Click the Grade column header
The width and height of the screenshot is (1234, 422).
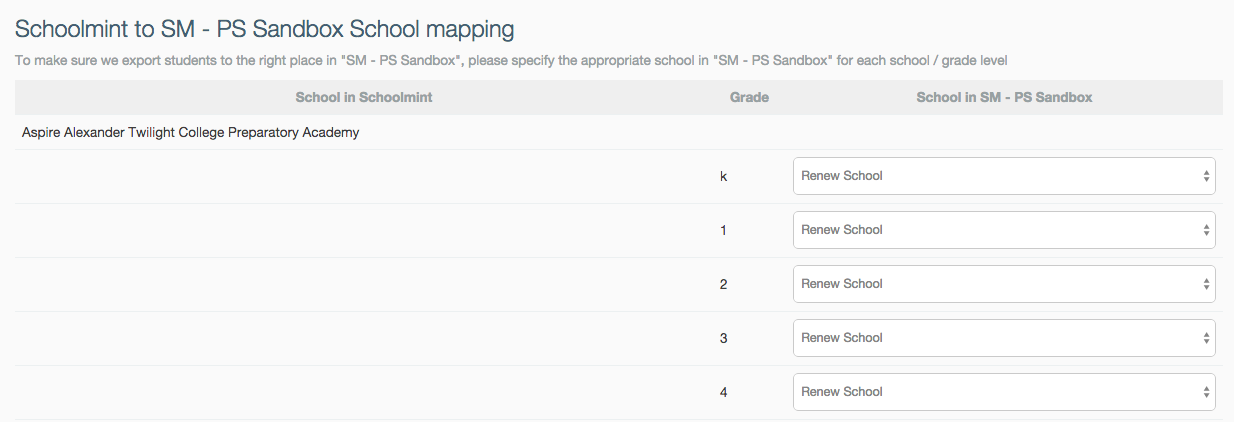749,98
